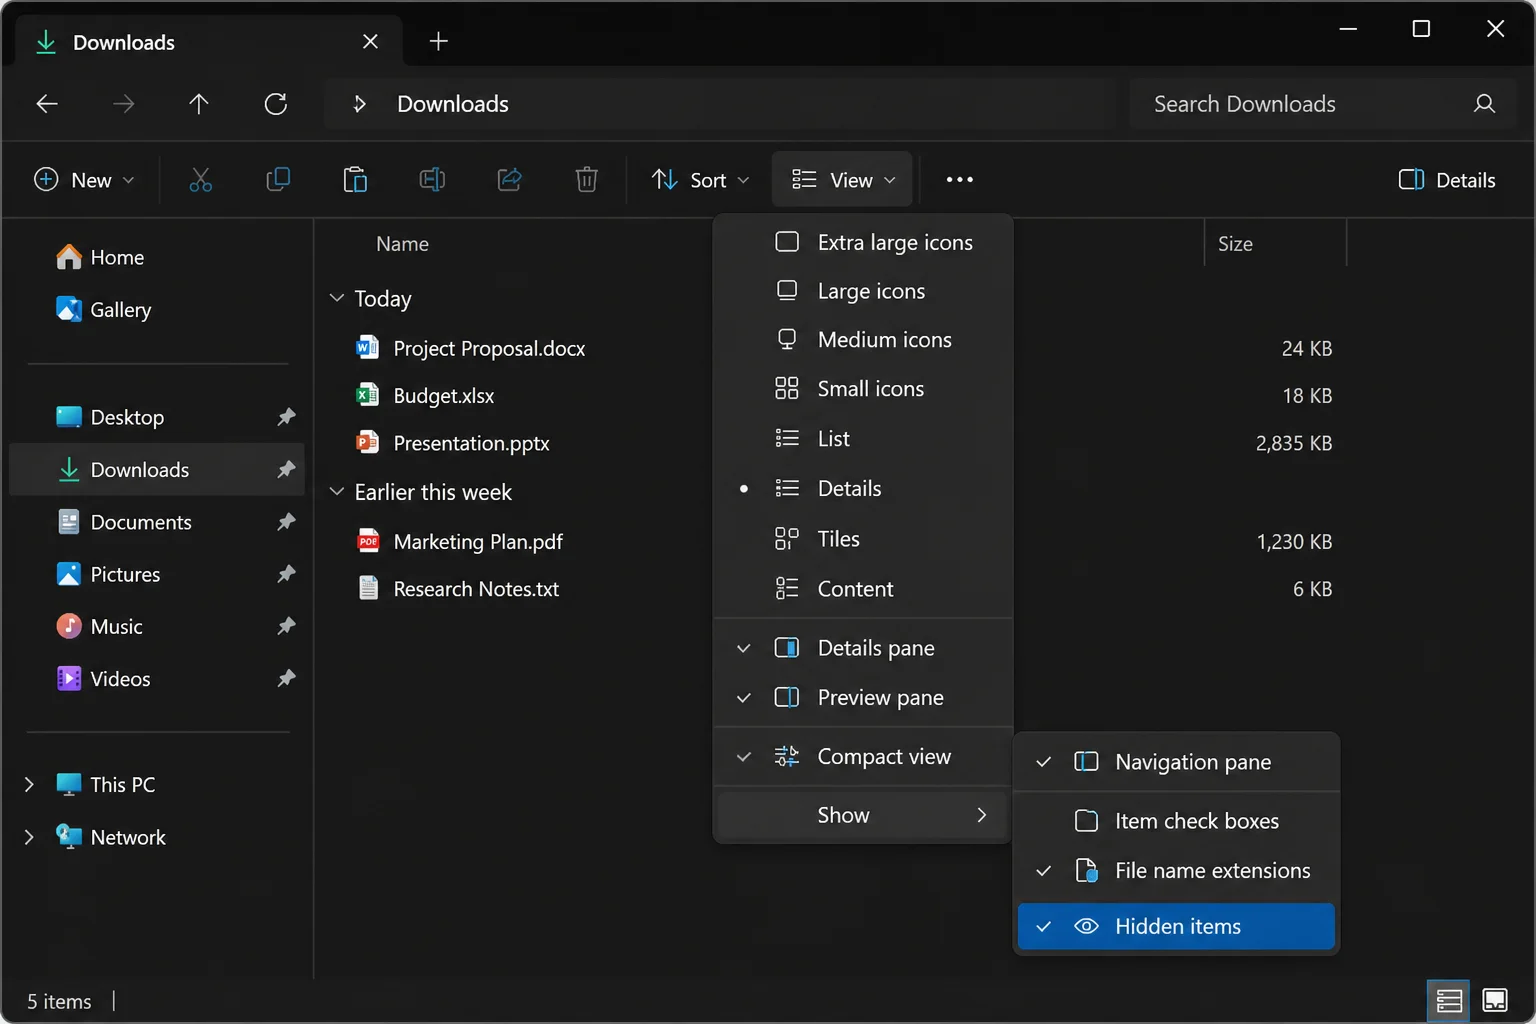Toggle the Details pane button at top right
This screenshot has width=1536, height=1024.
point(1446,180)
